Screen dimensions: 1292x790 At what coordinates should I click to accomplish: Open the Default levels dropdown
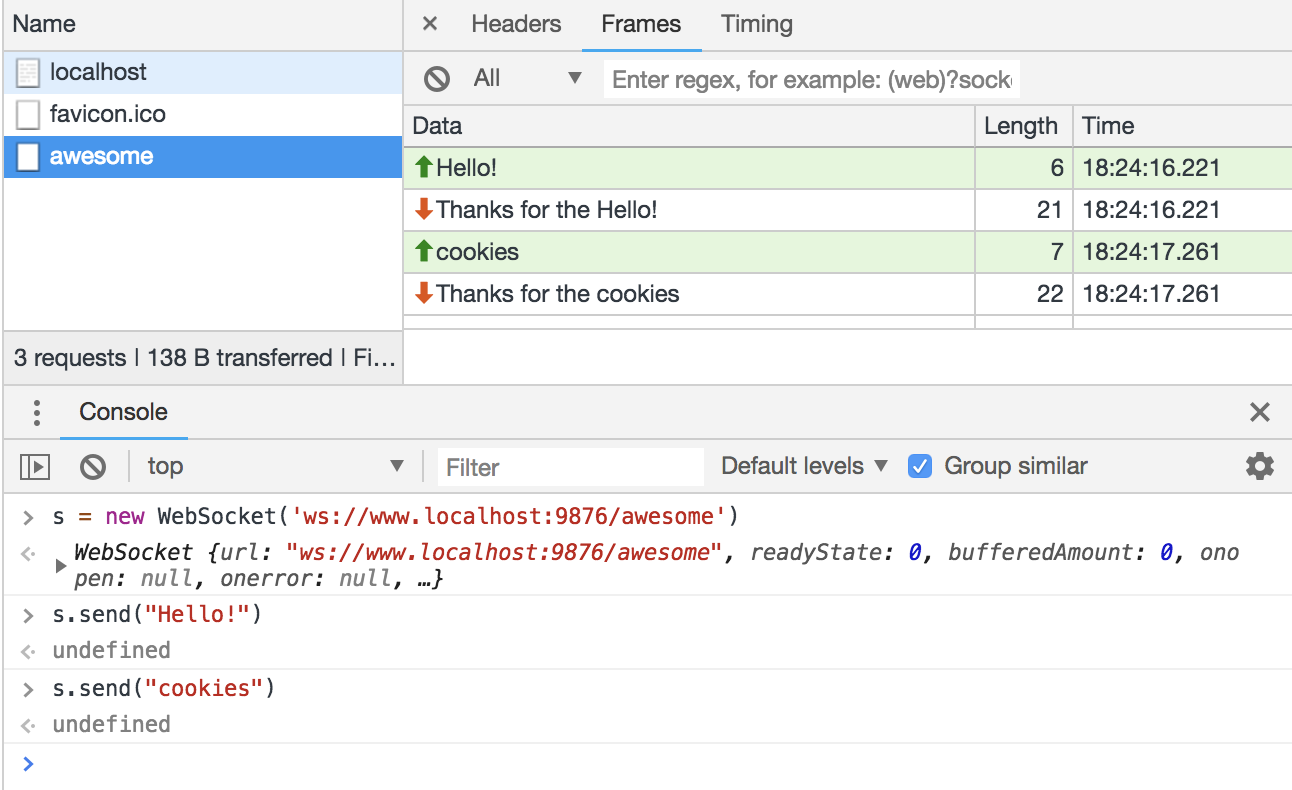pos(804,466)
